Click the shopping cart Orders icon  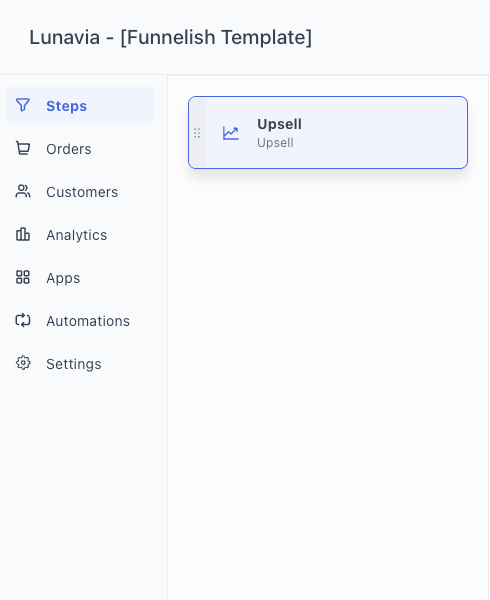tap(23, 148)
